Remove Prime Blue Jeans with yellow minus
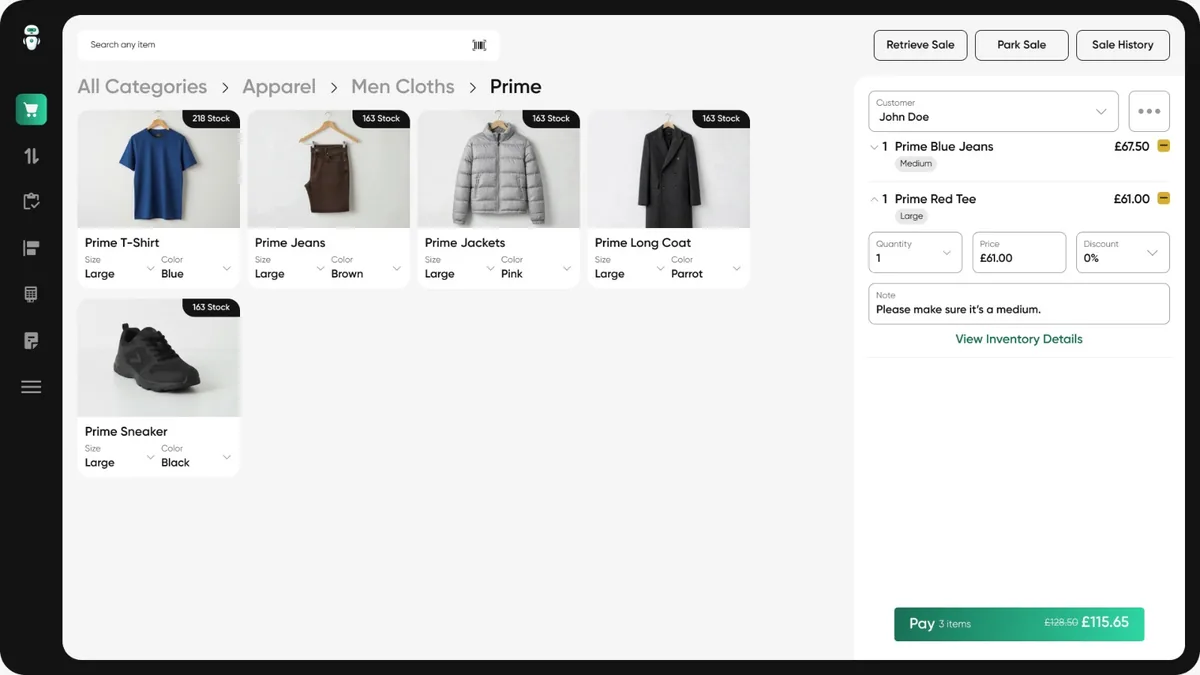 pyautogui.click(x=1163, y=146)
